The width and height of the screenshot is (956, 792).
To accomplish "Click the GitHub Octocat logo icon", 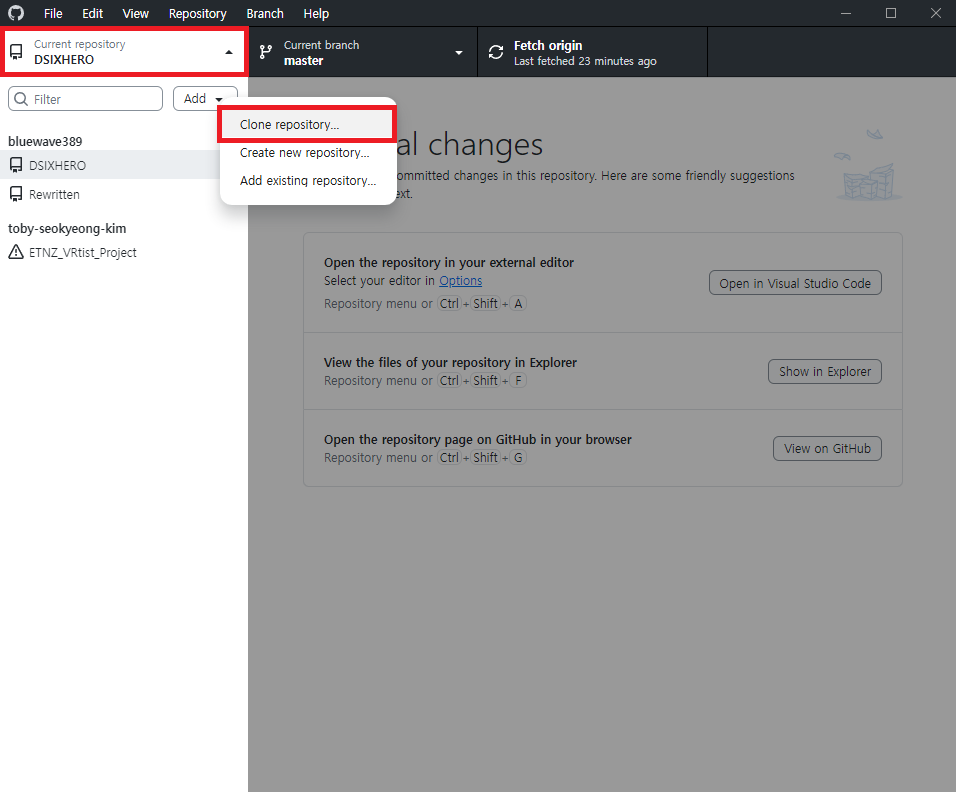I will pyautogui.click(x=16, y=13).
